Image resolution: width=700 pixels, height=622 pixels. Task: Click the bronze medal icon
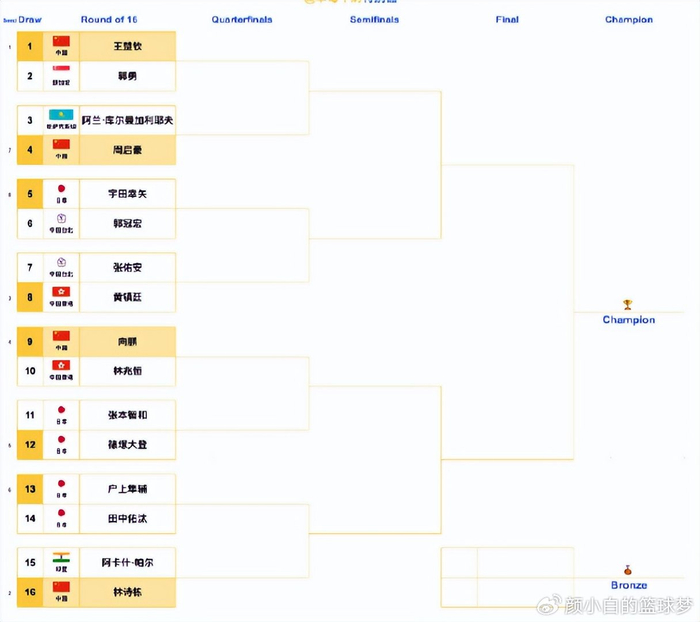(x=628, y=570)
